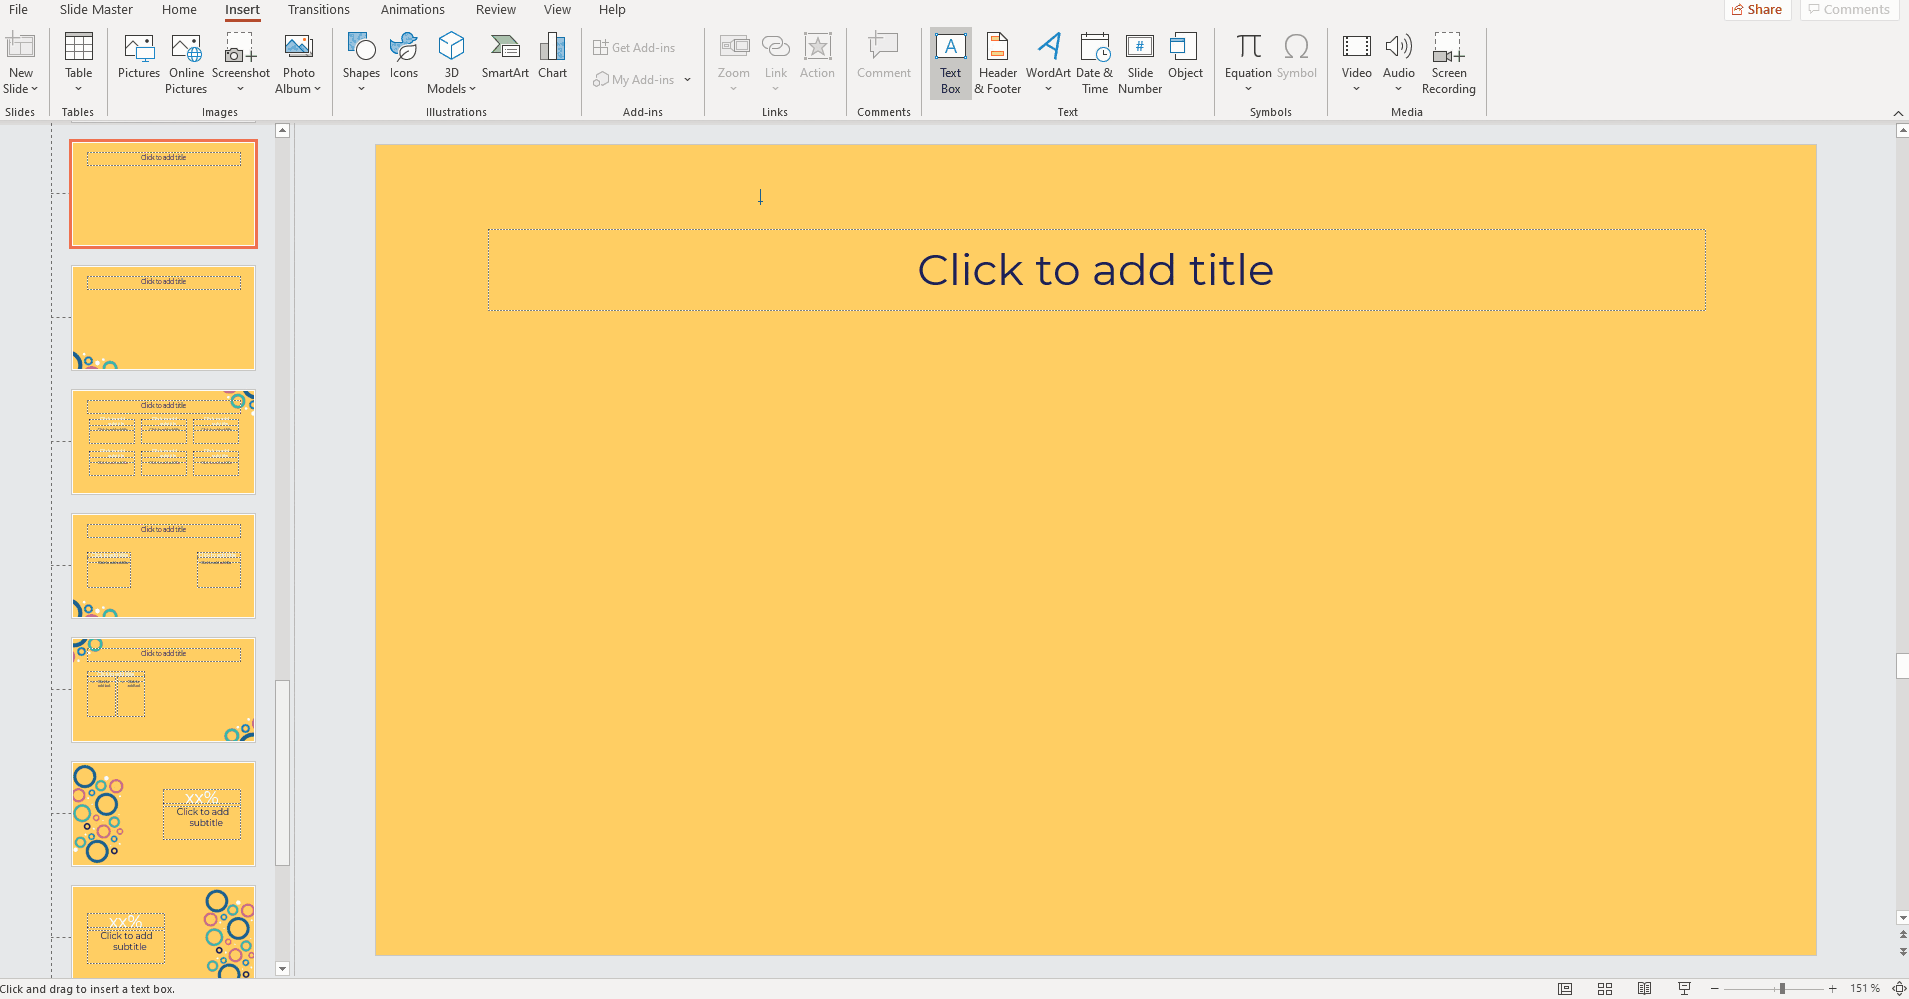Add Header & Footer

tap(997, 62)
